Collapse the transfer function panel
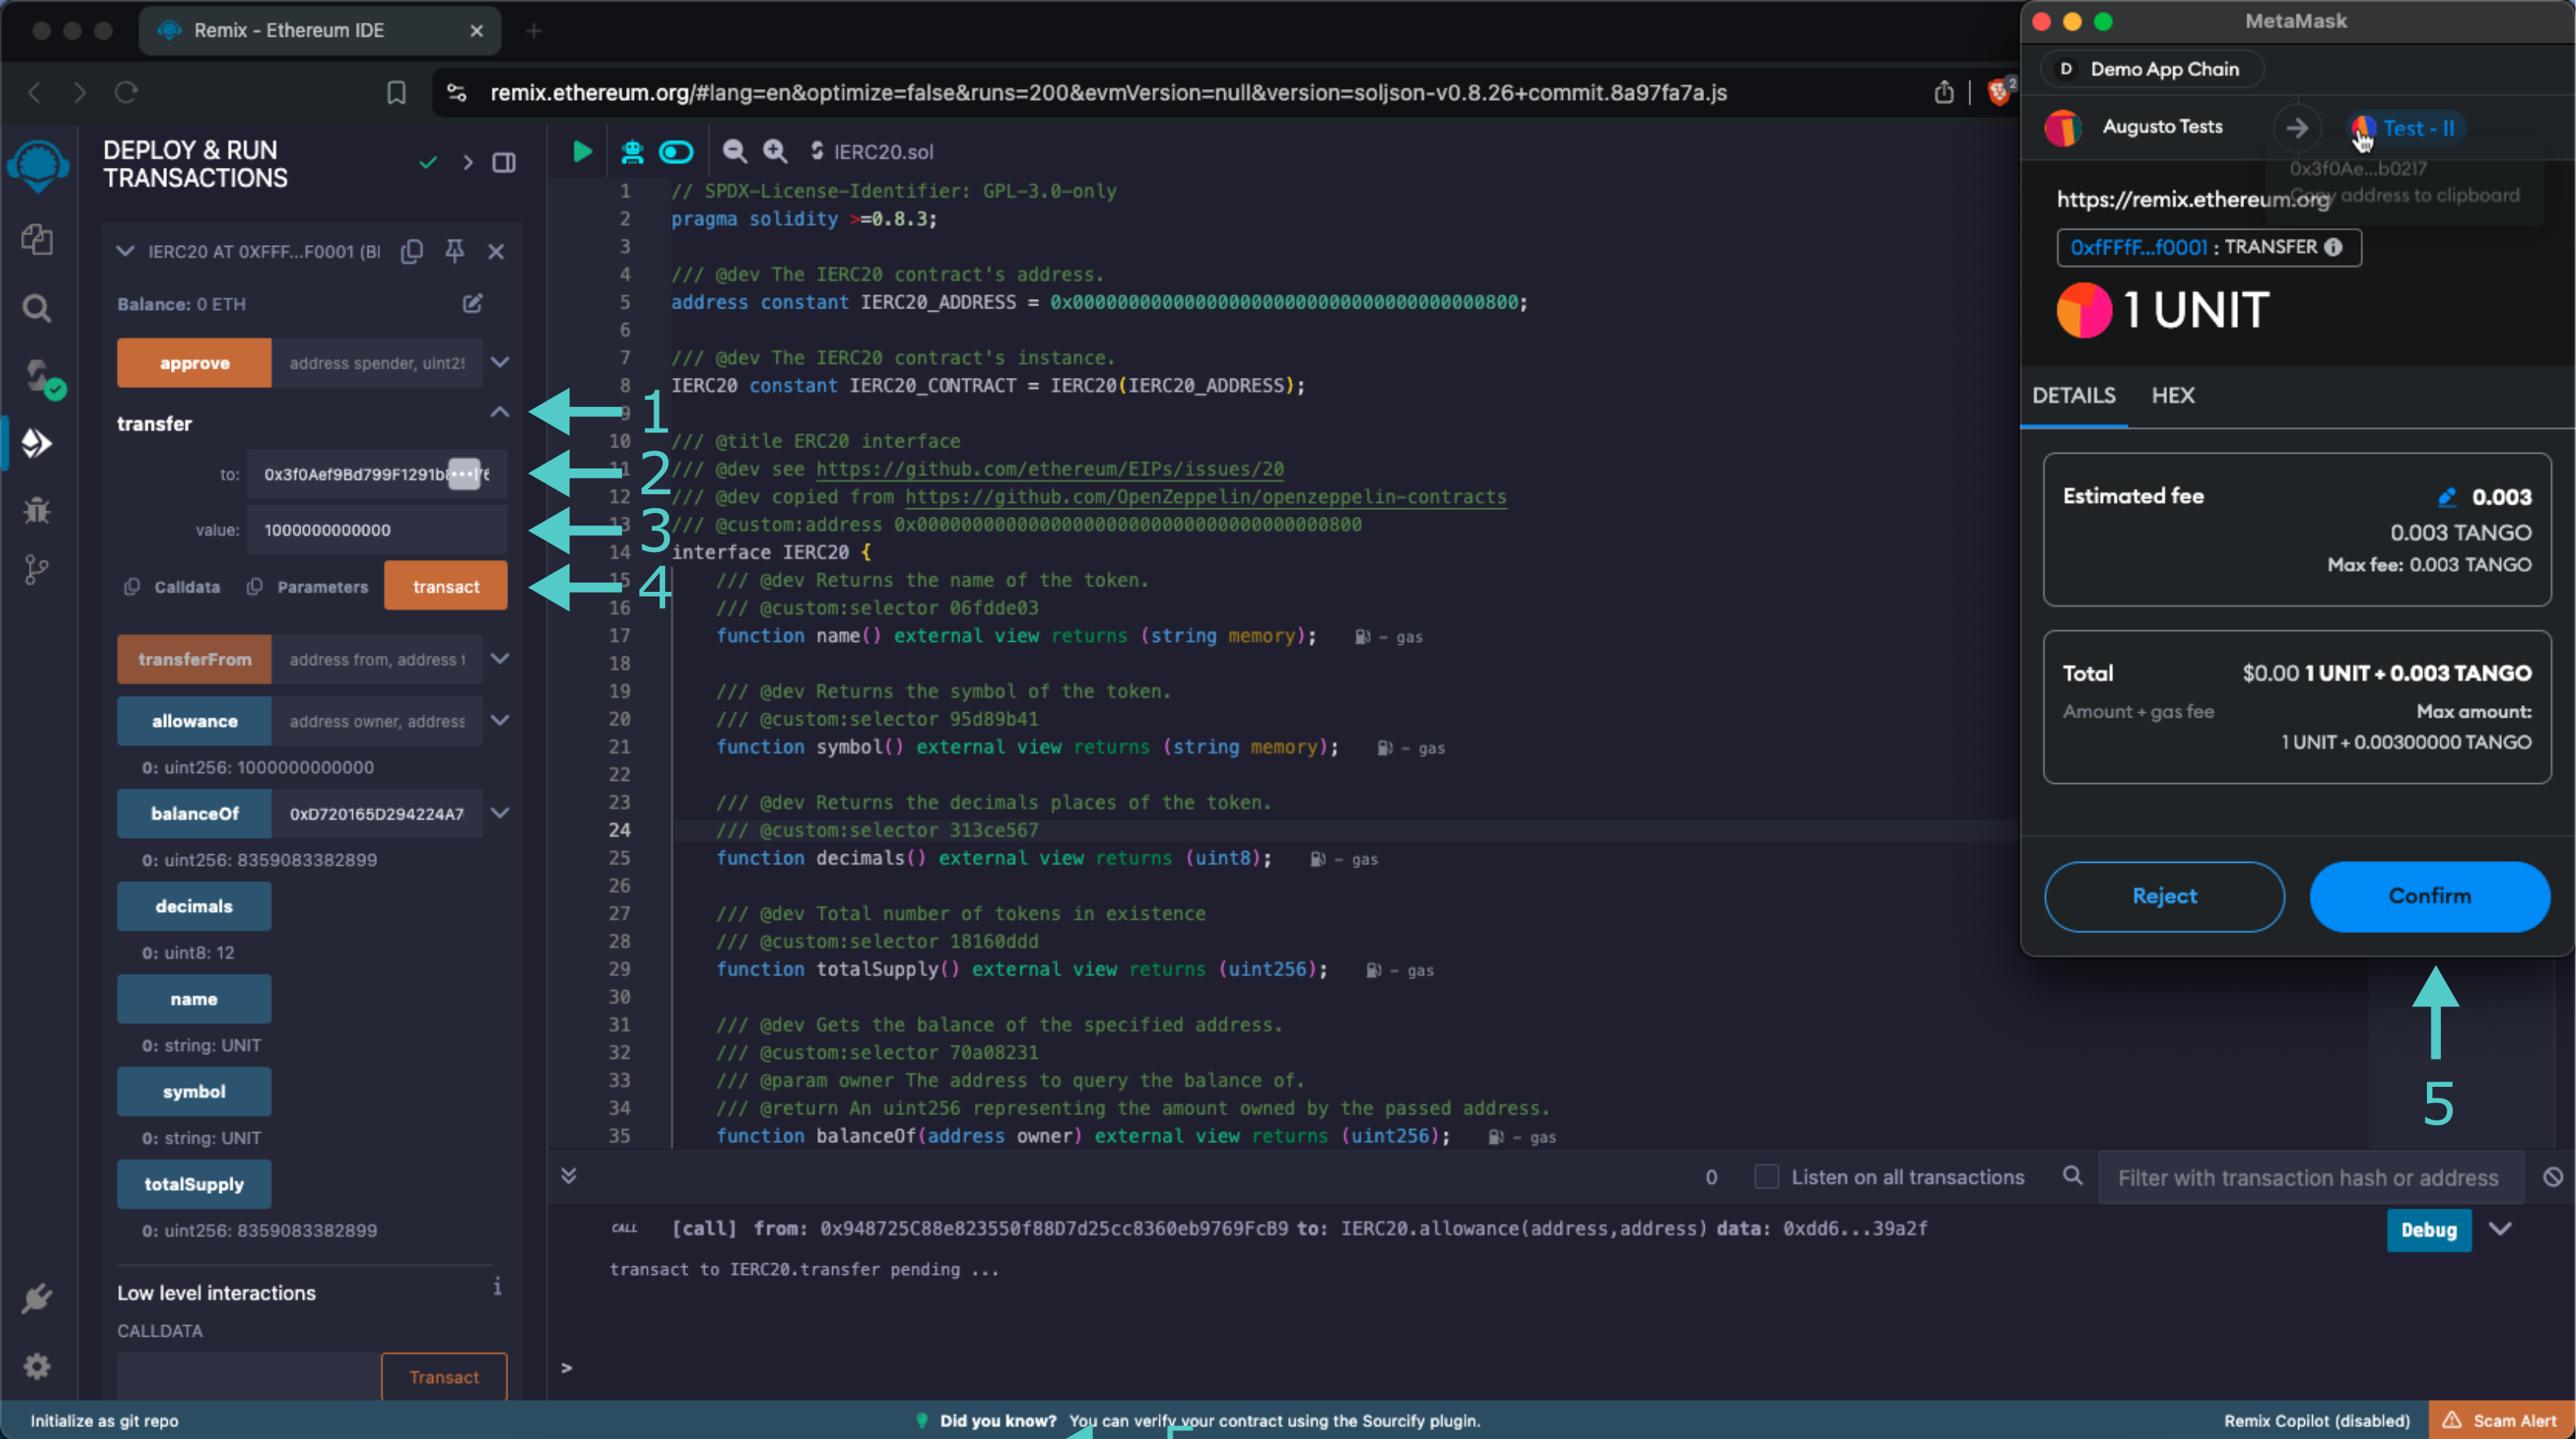Image resolution: width=2576 pixels, height=1439 pixels. click(500, 412)
